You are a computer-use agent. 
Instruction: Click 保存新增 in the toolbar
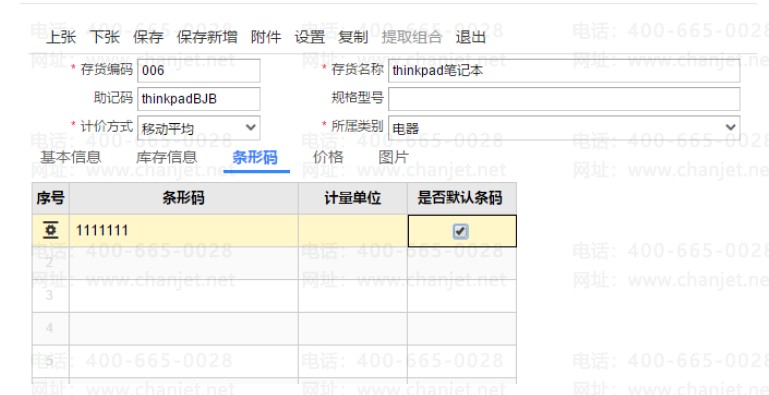(207, 37)
